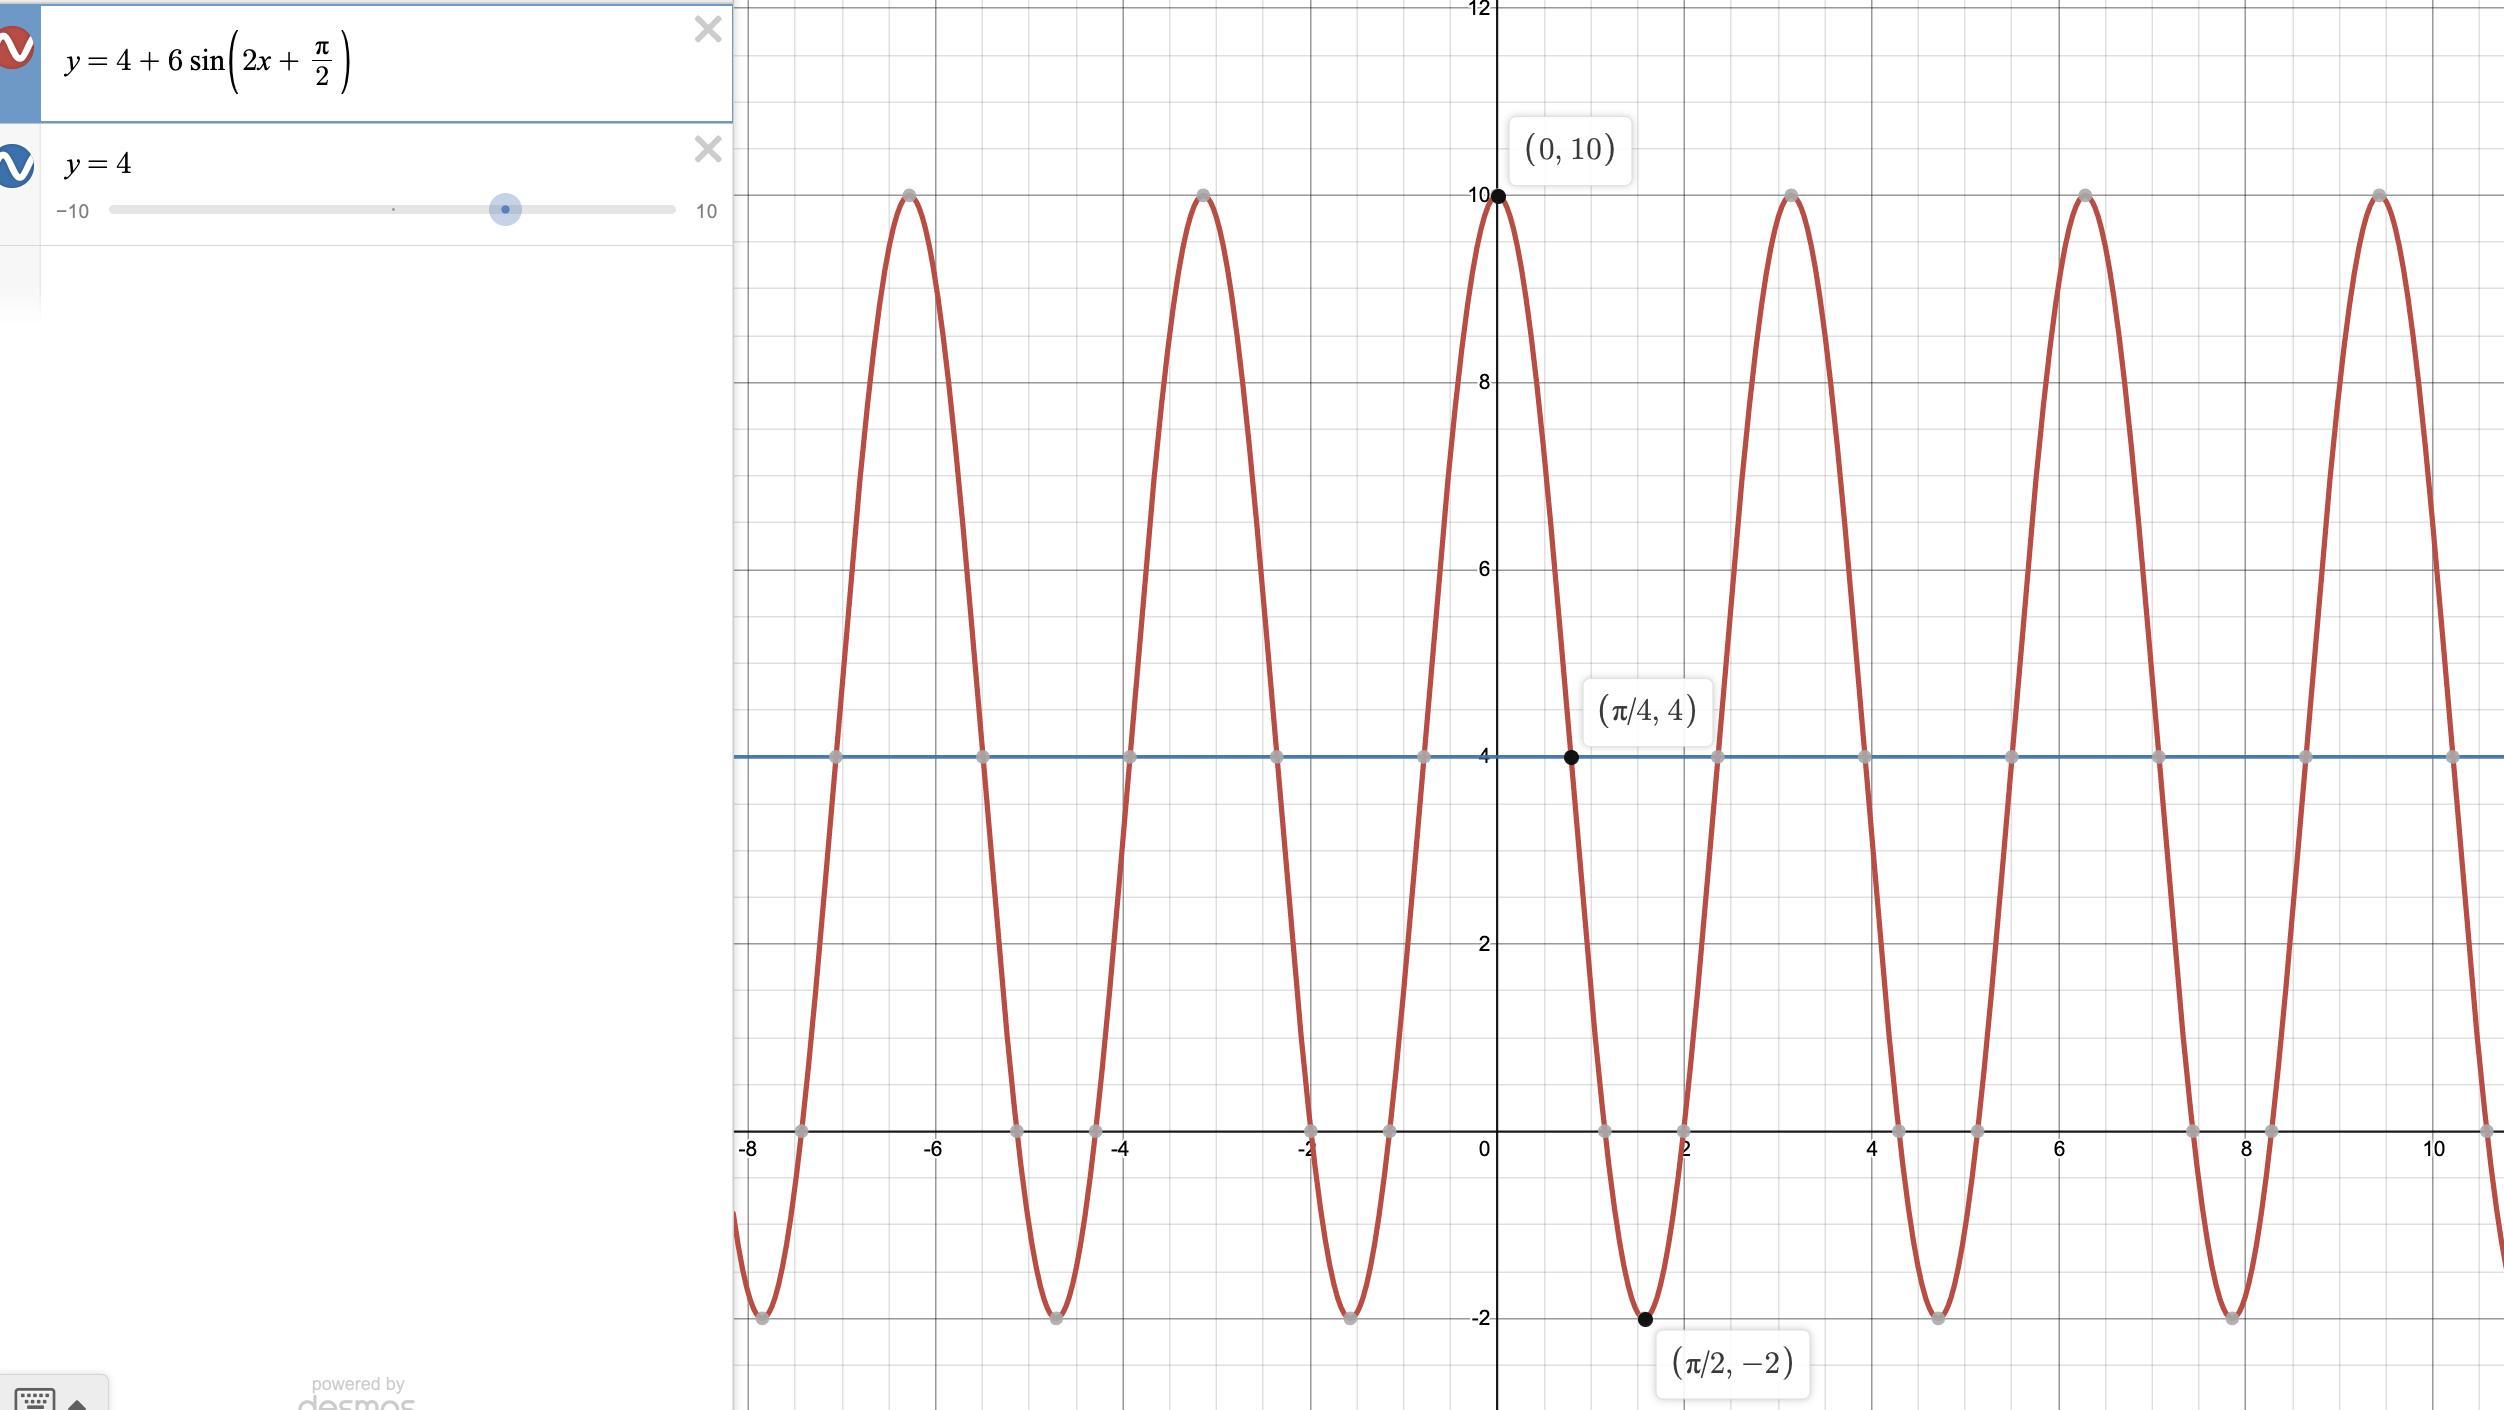Delete the y=4 expression using its X

click(708, 150)
